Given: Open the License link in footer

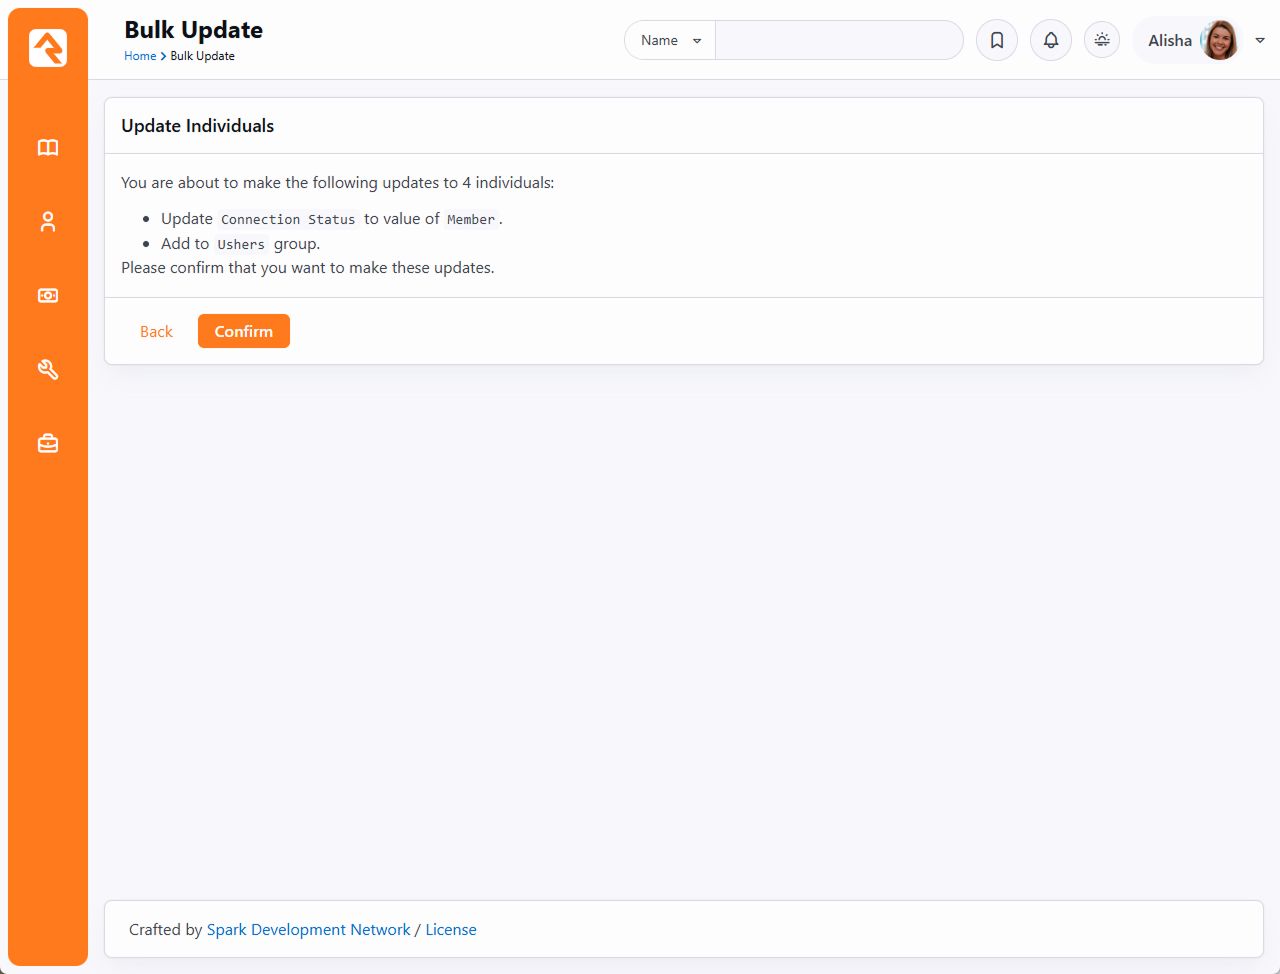Looking at the screenshot, I should [x=451, y=930].
